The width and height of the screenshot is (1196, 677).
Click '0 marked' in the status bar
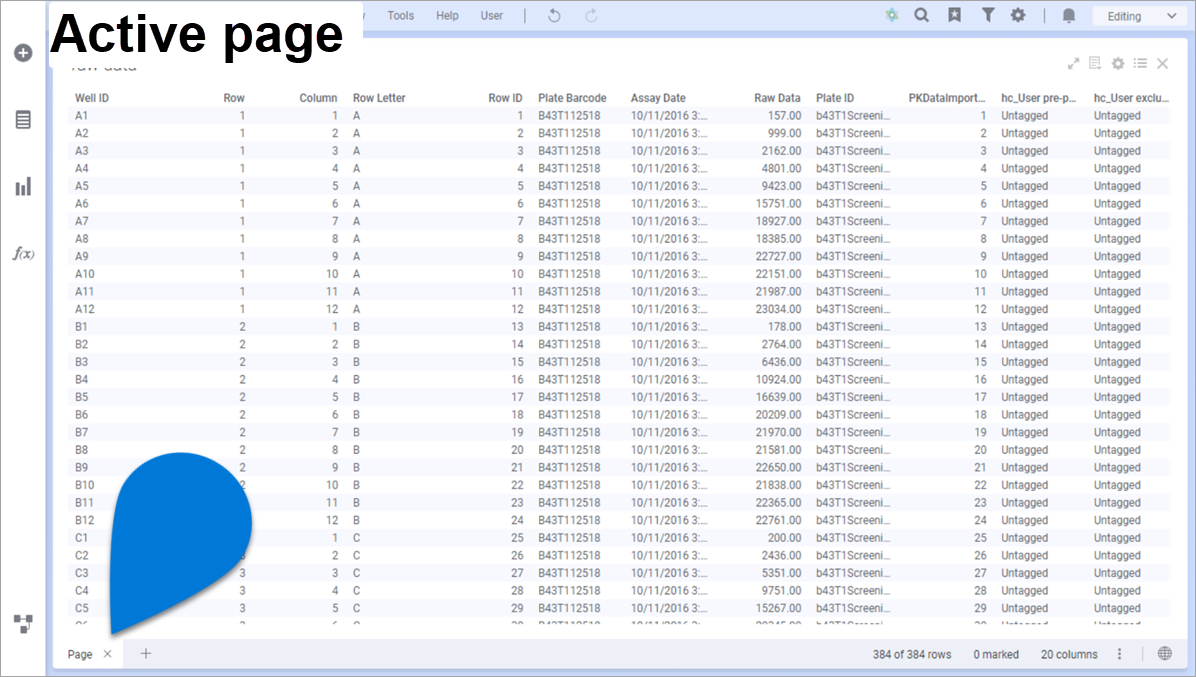[995, 654]
